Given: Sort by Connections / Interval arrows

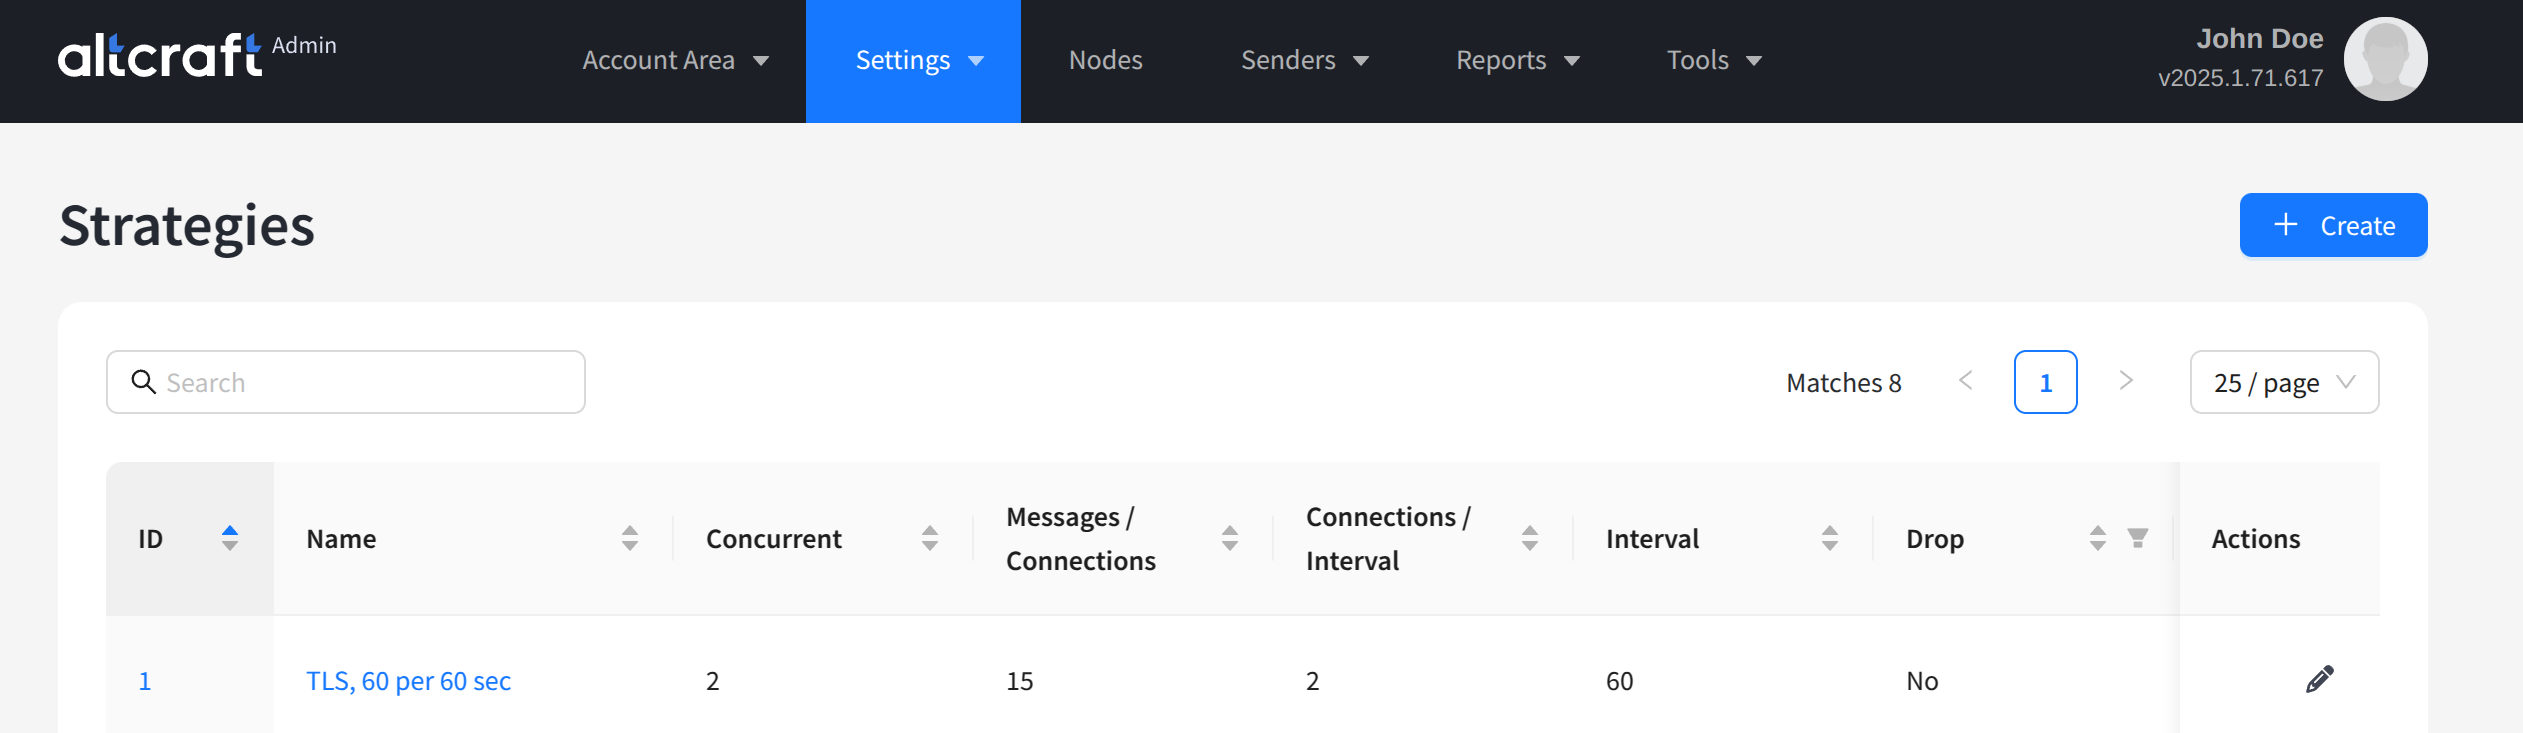Looking at the screenshot, I should (x=1530, y=539).
